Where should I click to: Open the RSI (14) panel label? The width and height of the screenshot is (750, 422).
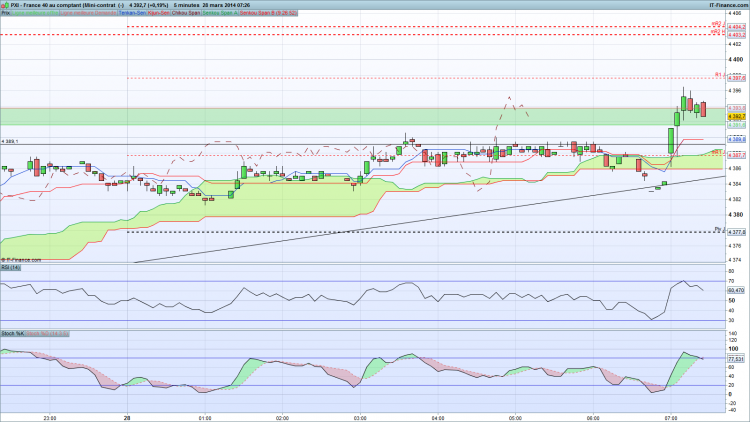pyautogui.click(x=11, y=267)
